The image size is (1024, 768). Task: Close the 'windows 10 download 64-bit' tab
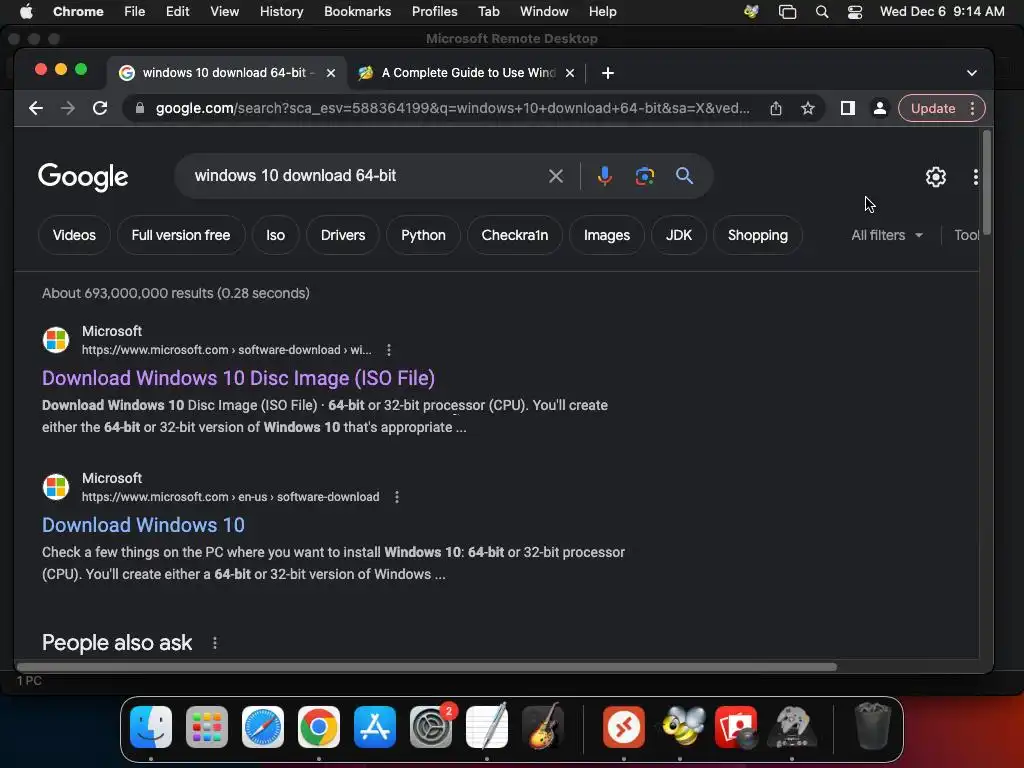(331, 73)
